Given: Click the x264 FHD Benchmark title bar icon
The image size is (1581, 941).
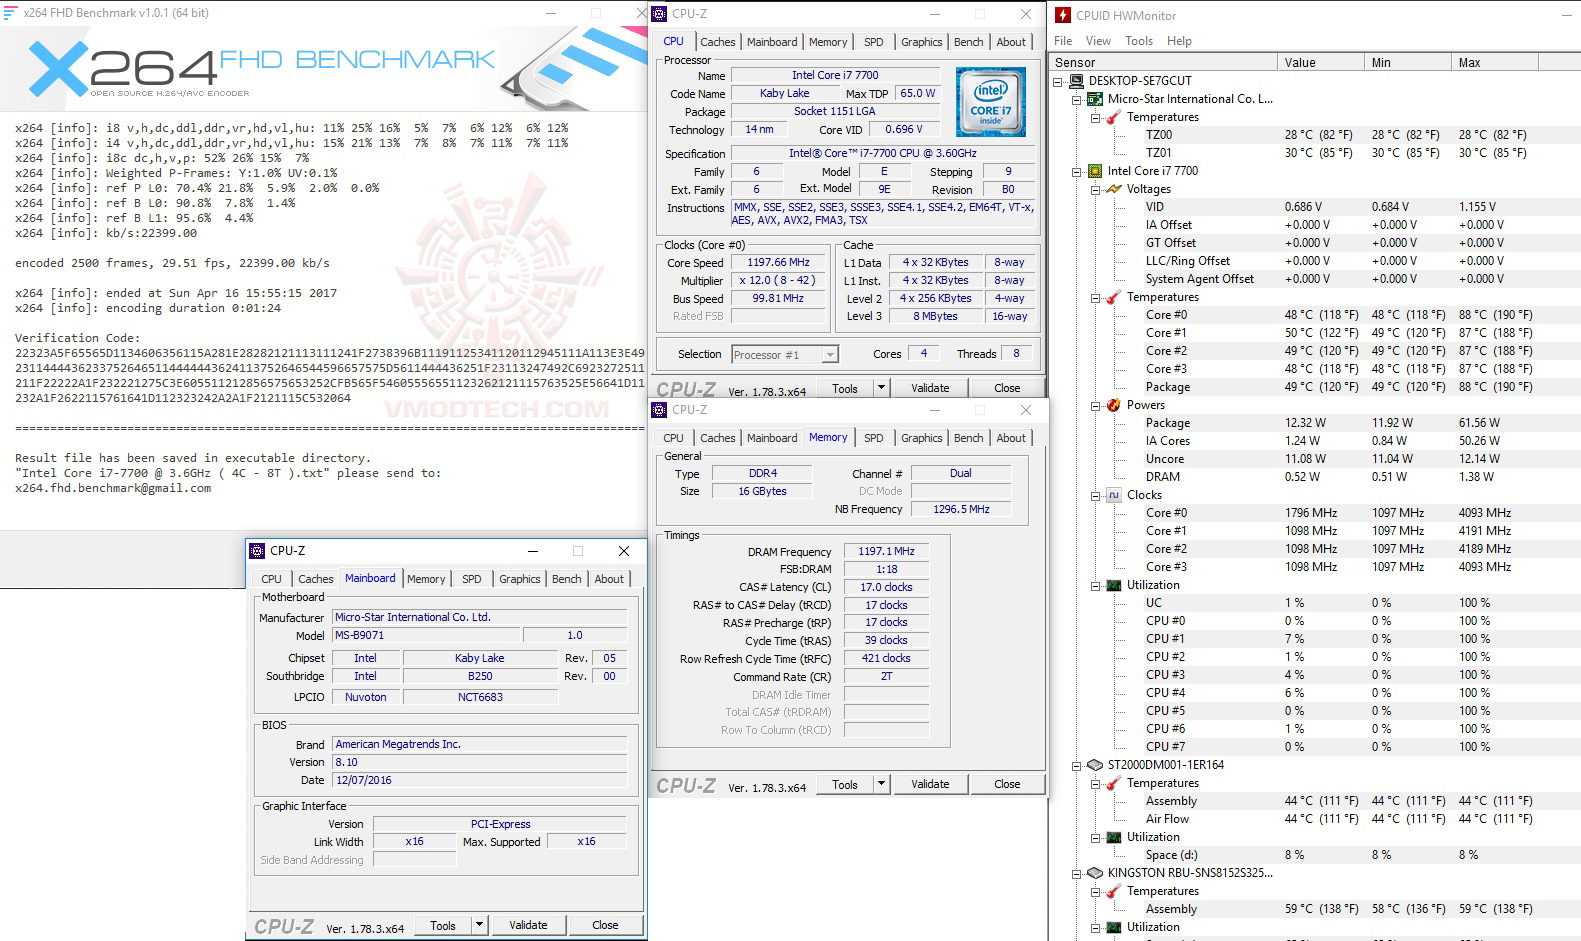Looking at the screenshot, I should [x=11, y=13].
